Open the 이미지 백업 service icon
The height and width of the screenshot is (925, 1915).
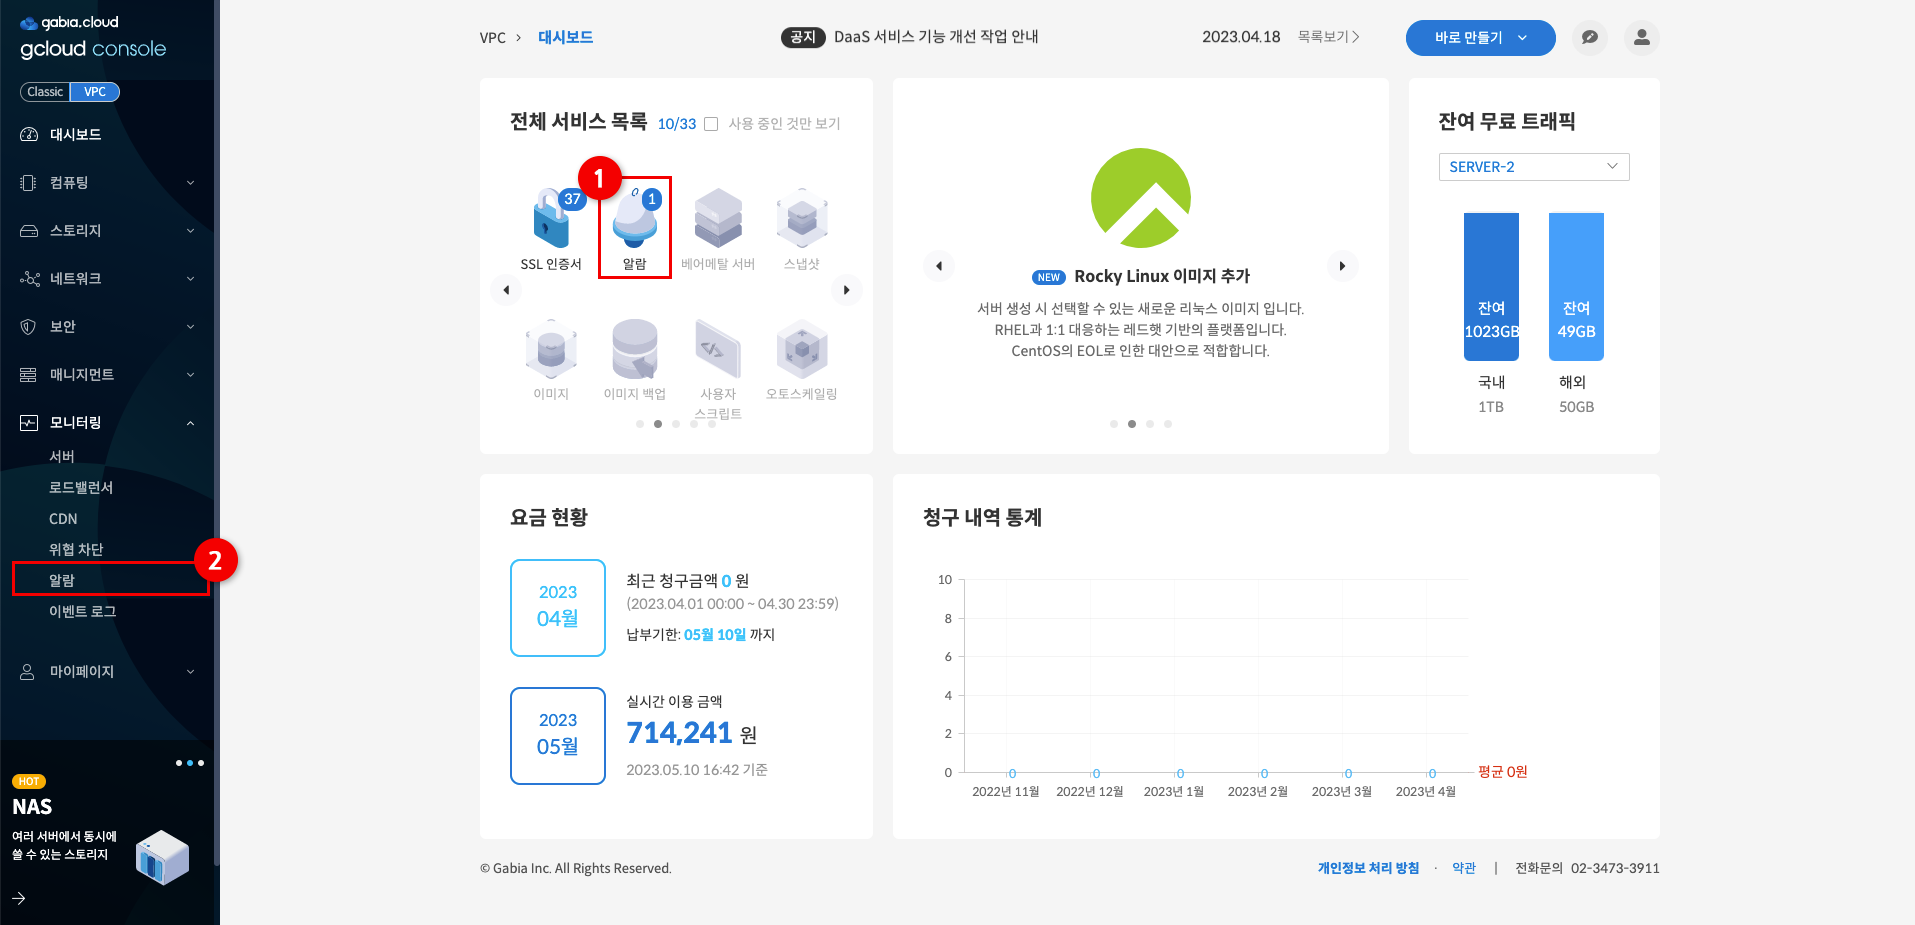click(x=635, y=350)
